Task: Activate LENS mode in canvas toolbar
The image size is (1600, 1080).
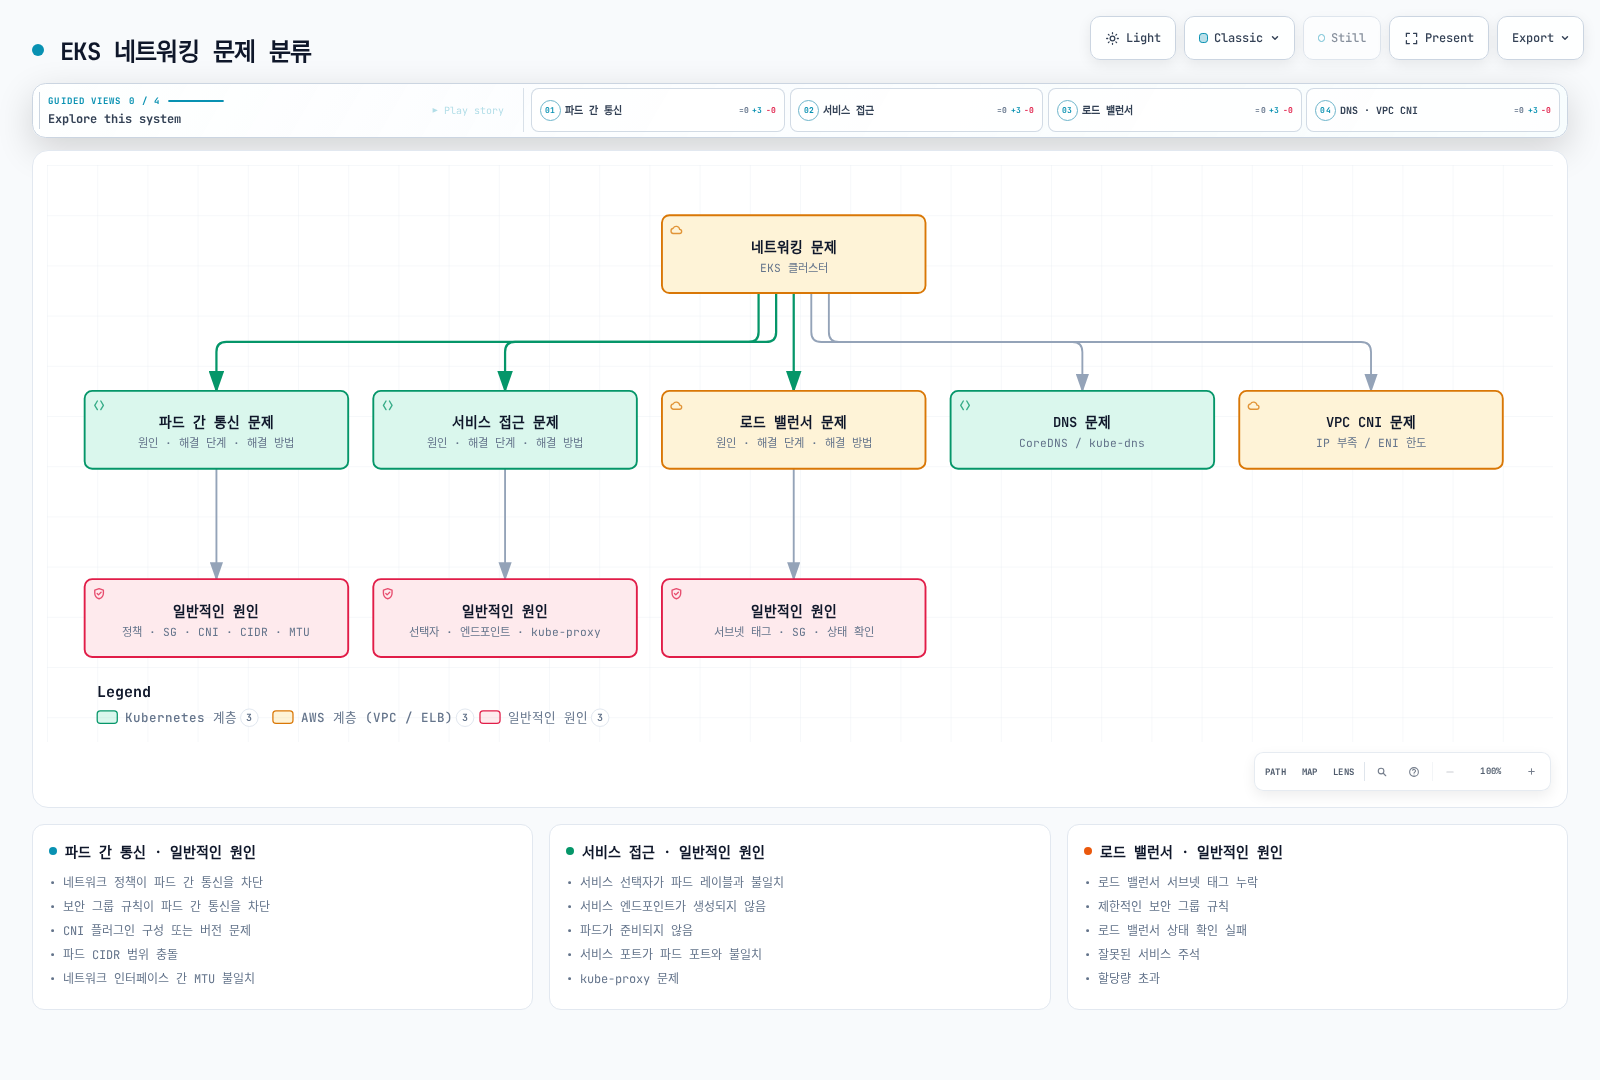Action: click(x=1344, y=772)
